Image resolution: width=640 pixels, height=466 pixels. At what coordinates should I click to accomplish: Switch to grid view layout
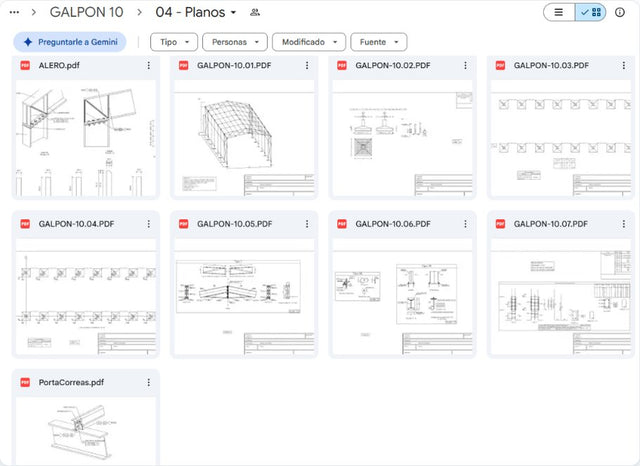(x=591, y=12)
